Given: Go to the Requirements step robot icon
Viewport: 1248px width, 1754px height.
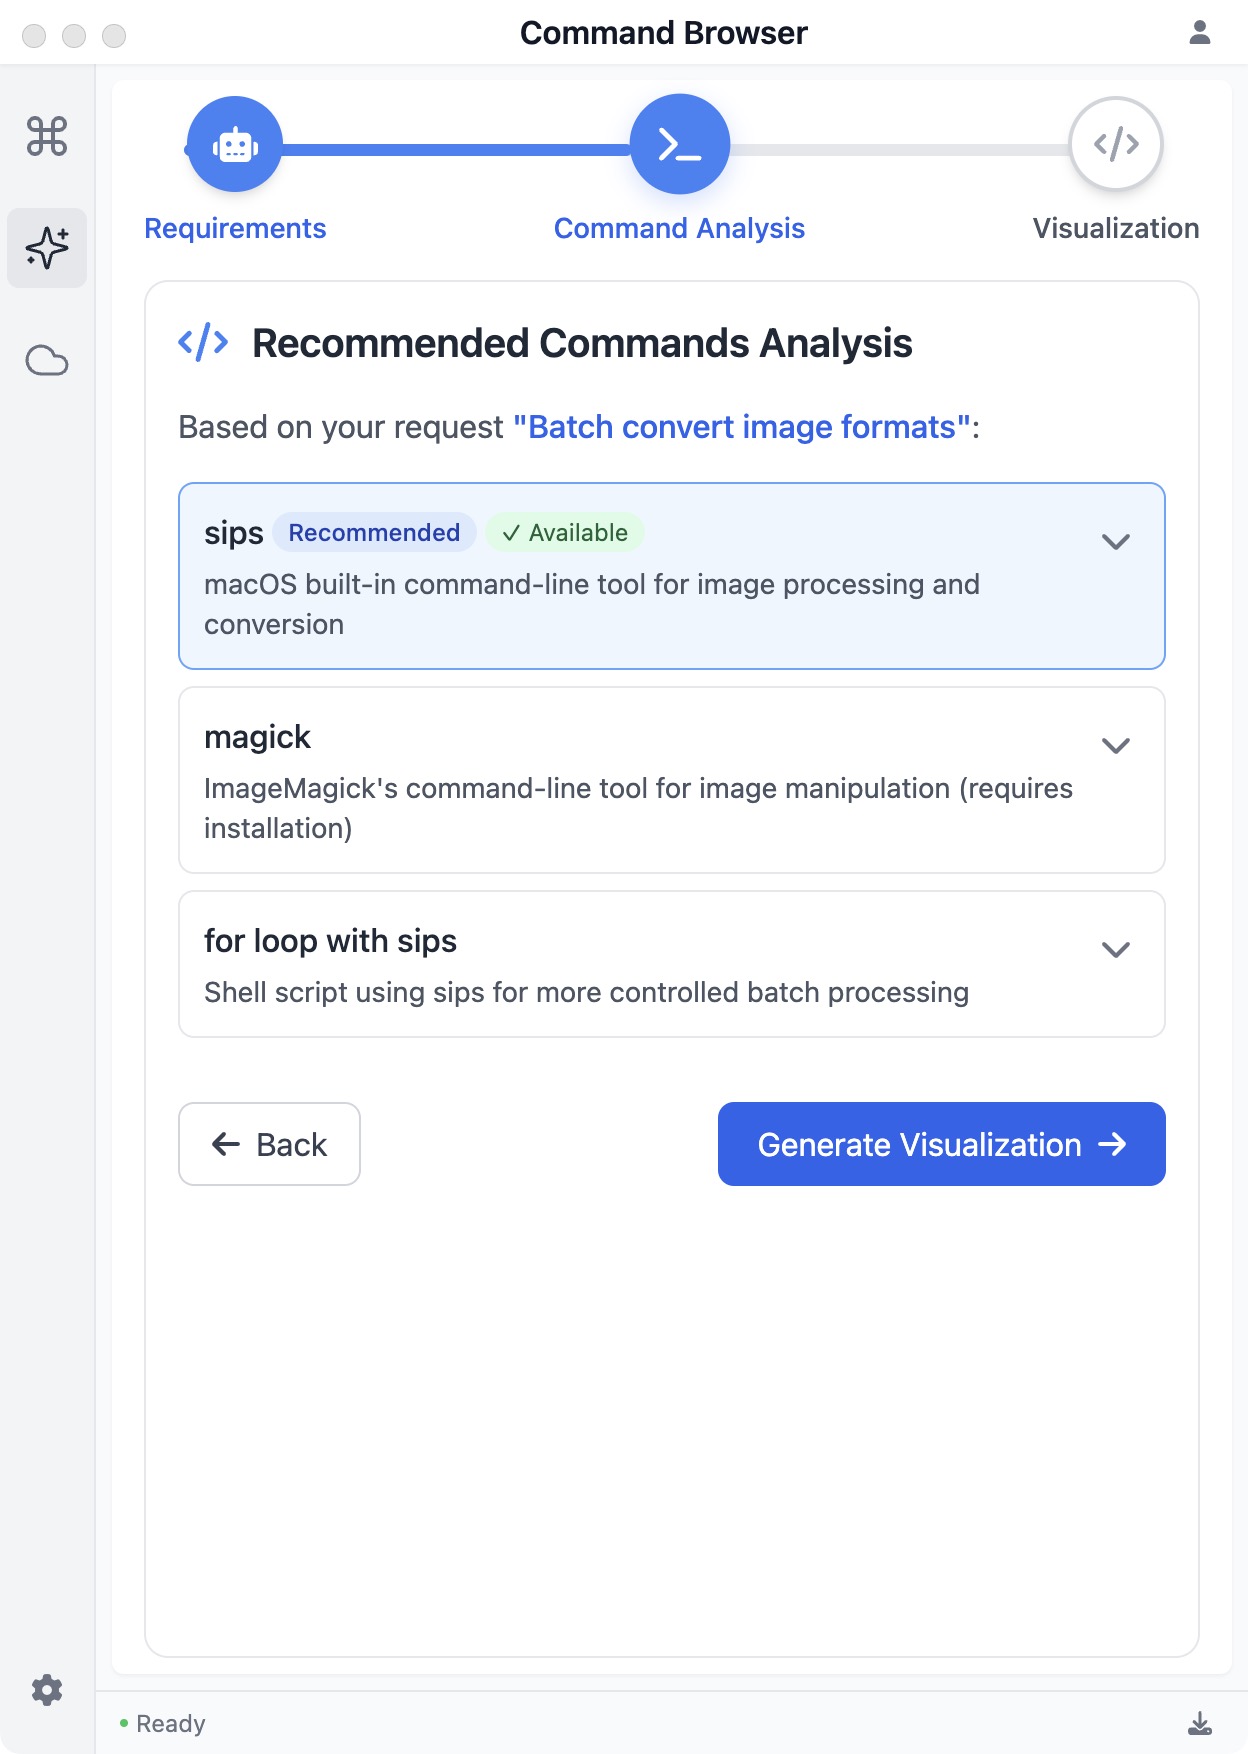Looking at the screenshot, I should point(235,144).
